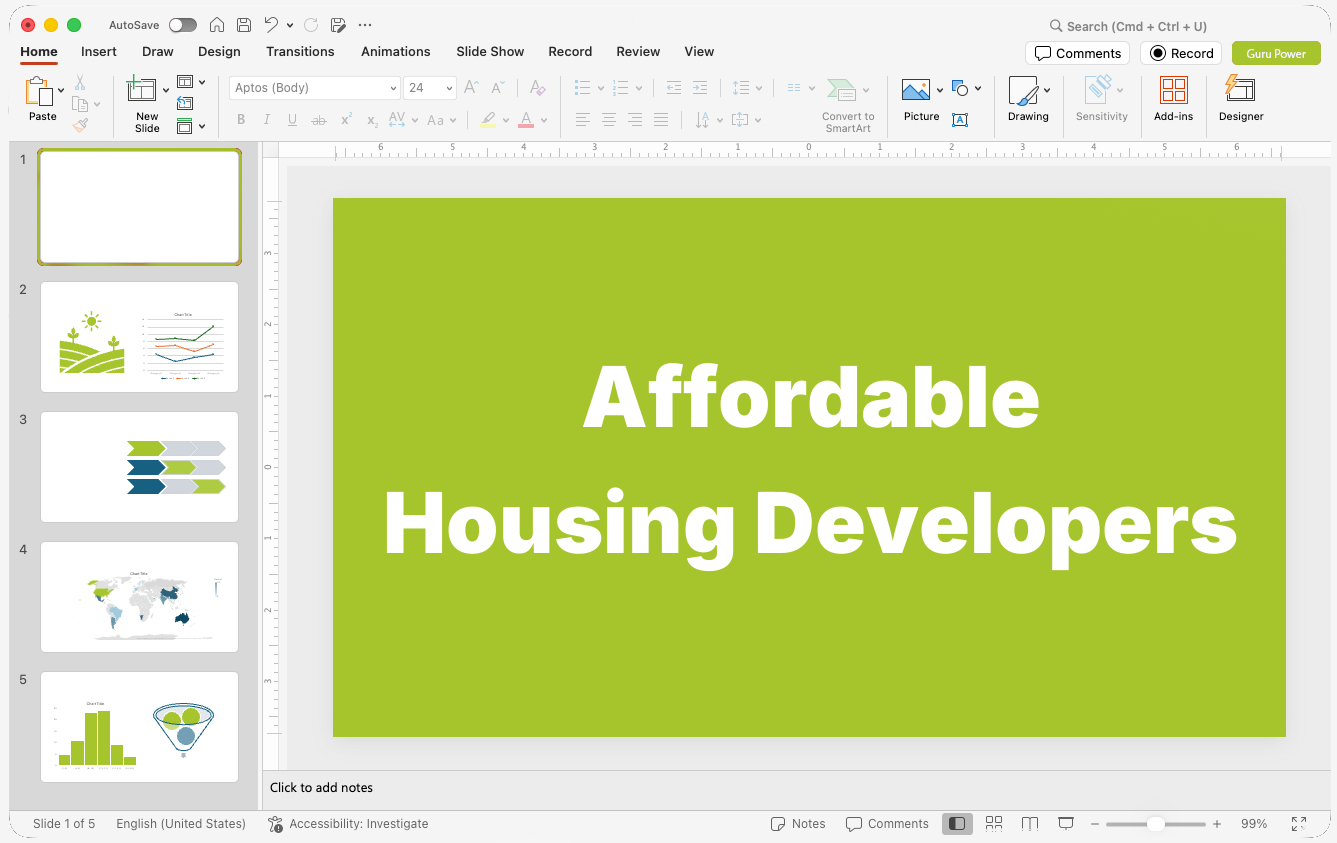Switch to the Animations tab

point(396,51)
